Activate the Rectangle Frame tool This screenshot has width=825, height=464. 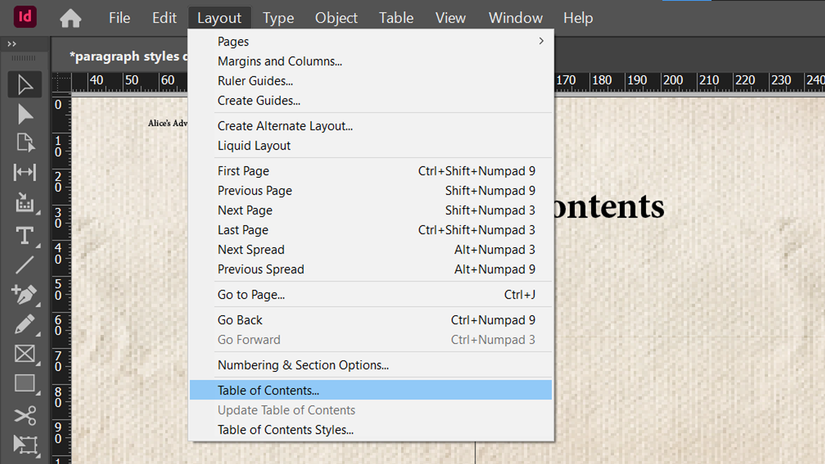[x=25, y=353]
